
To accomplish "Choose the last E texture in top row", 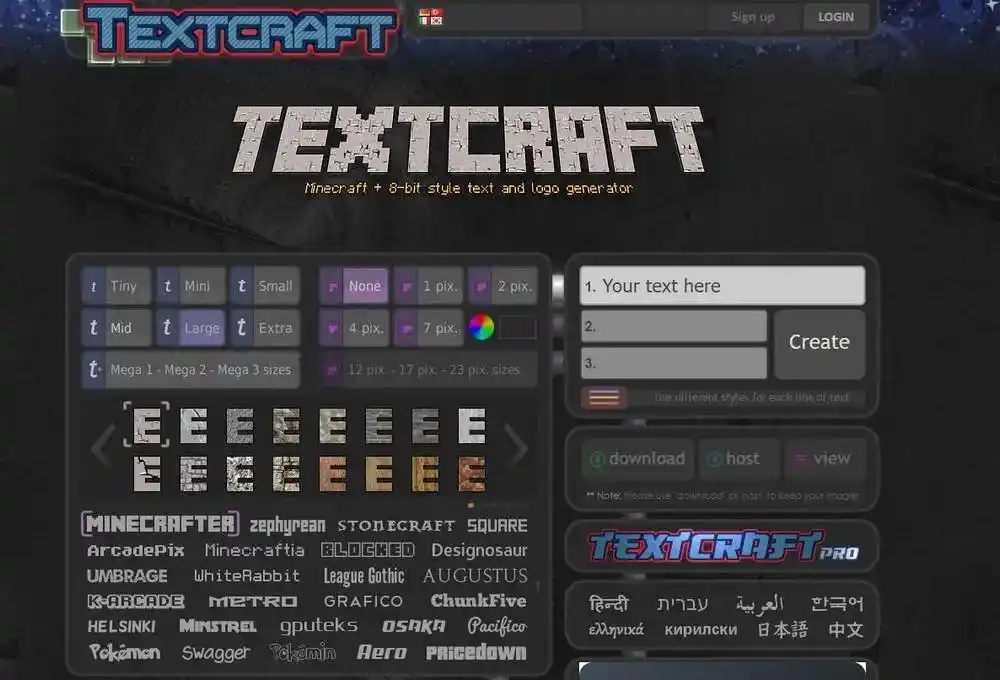I will point(472,425).
